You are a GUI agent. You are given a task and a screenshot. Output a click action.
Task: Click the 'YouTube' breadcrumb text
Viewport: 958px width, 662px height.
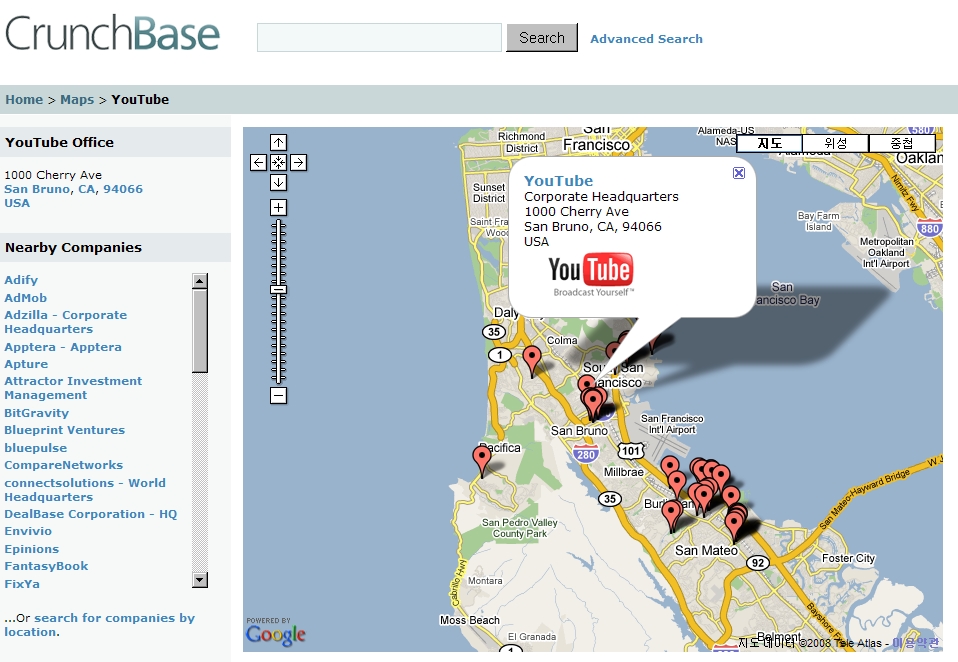tap(140, 100)
